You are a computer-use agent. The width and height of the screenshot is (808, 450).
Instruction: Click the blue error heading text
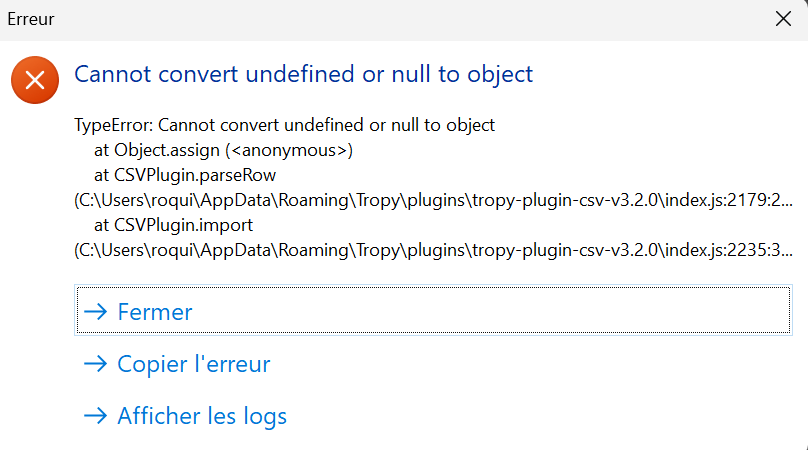(x=304, y=74)
